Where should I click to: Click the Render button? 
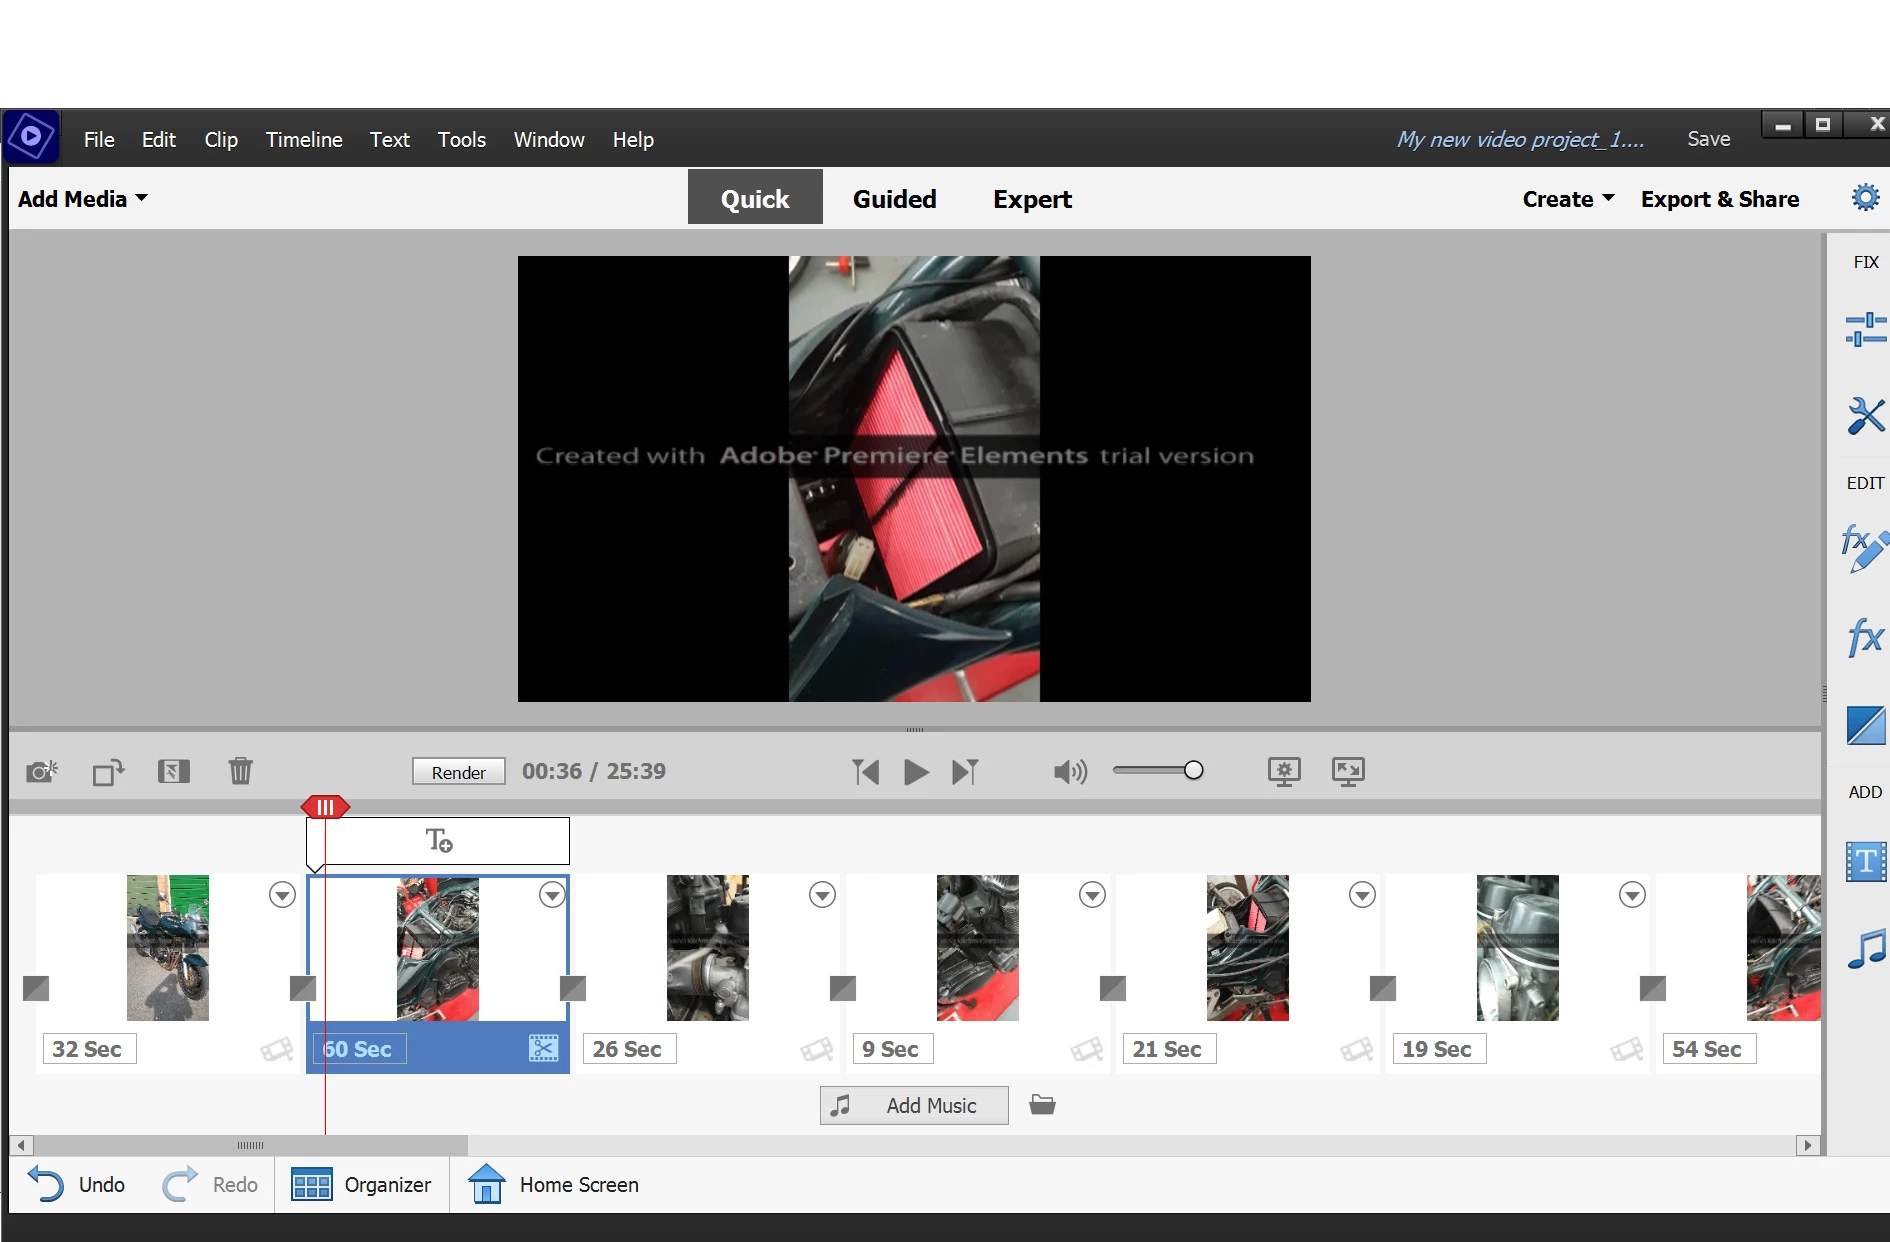[459, 772]
